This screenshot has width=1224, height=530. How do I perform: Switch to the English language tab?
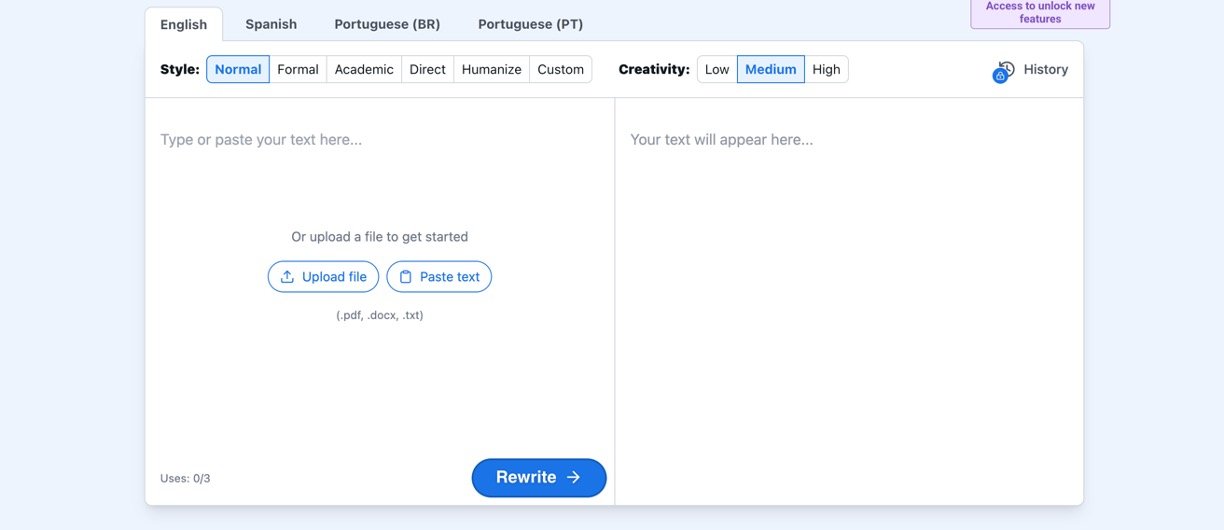[184, 24]
